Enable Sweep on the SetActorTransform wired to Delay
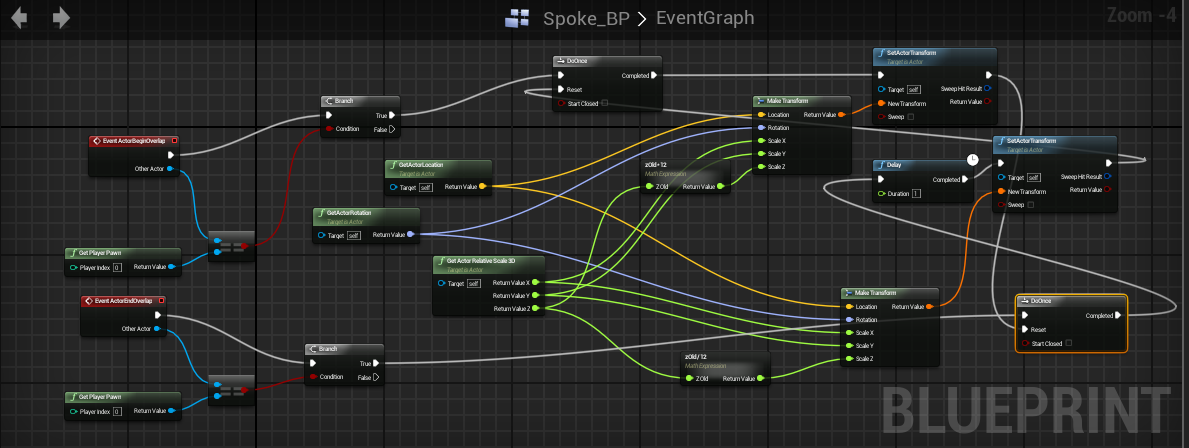 [x=1030, y=205]
